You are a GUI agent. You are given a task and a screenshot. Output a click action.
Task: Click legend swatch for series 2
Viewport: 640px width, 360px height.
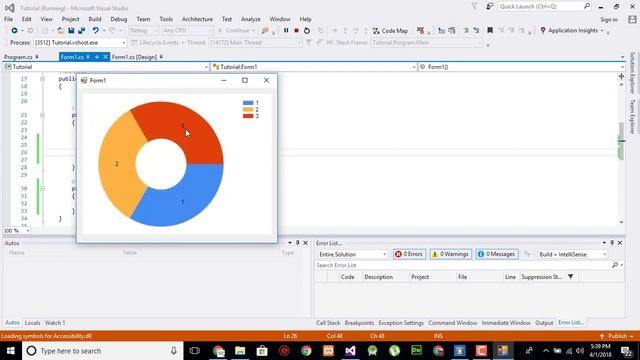[x=248, y=109]
